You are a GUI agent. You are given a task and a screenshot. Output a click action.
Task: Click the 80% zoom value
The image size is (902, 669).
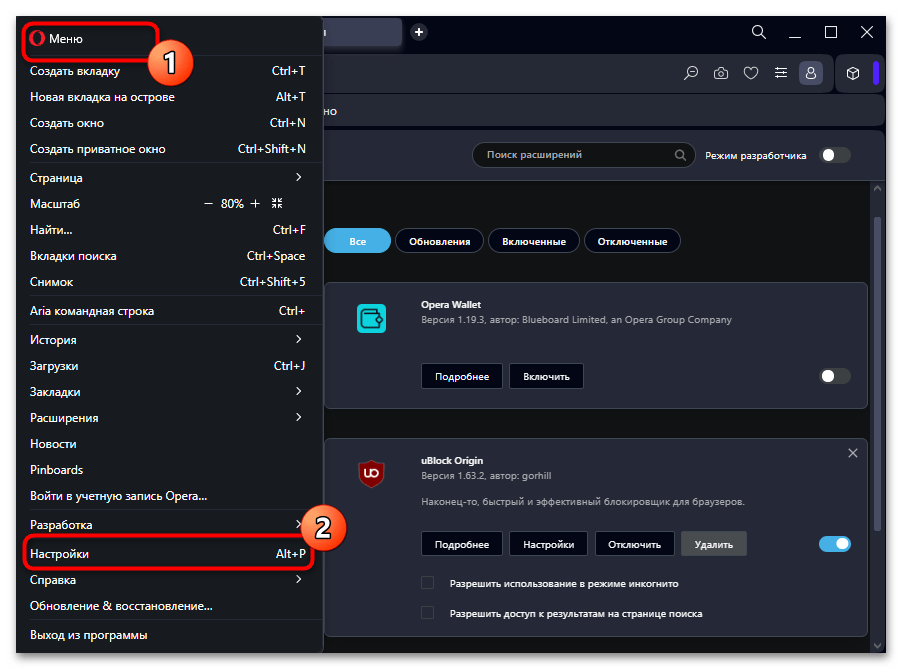click(232, 204)
